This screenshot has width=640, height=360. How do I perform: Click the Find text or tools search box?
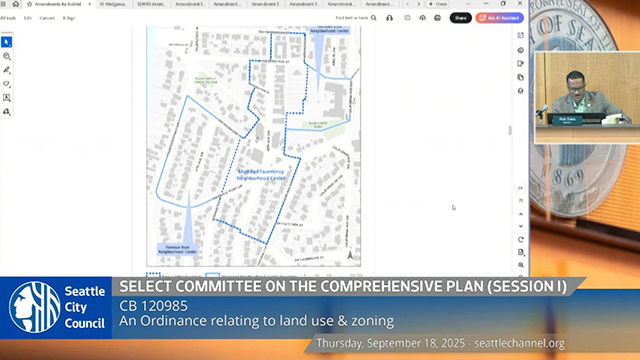coord(356,18)
